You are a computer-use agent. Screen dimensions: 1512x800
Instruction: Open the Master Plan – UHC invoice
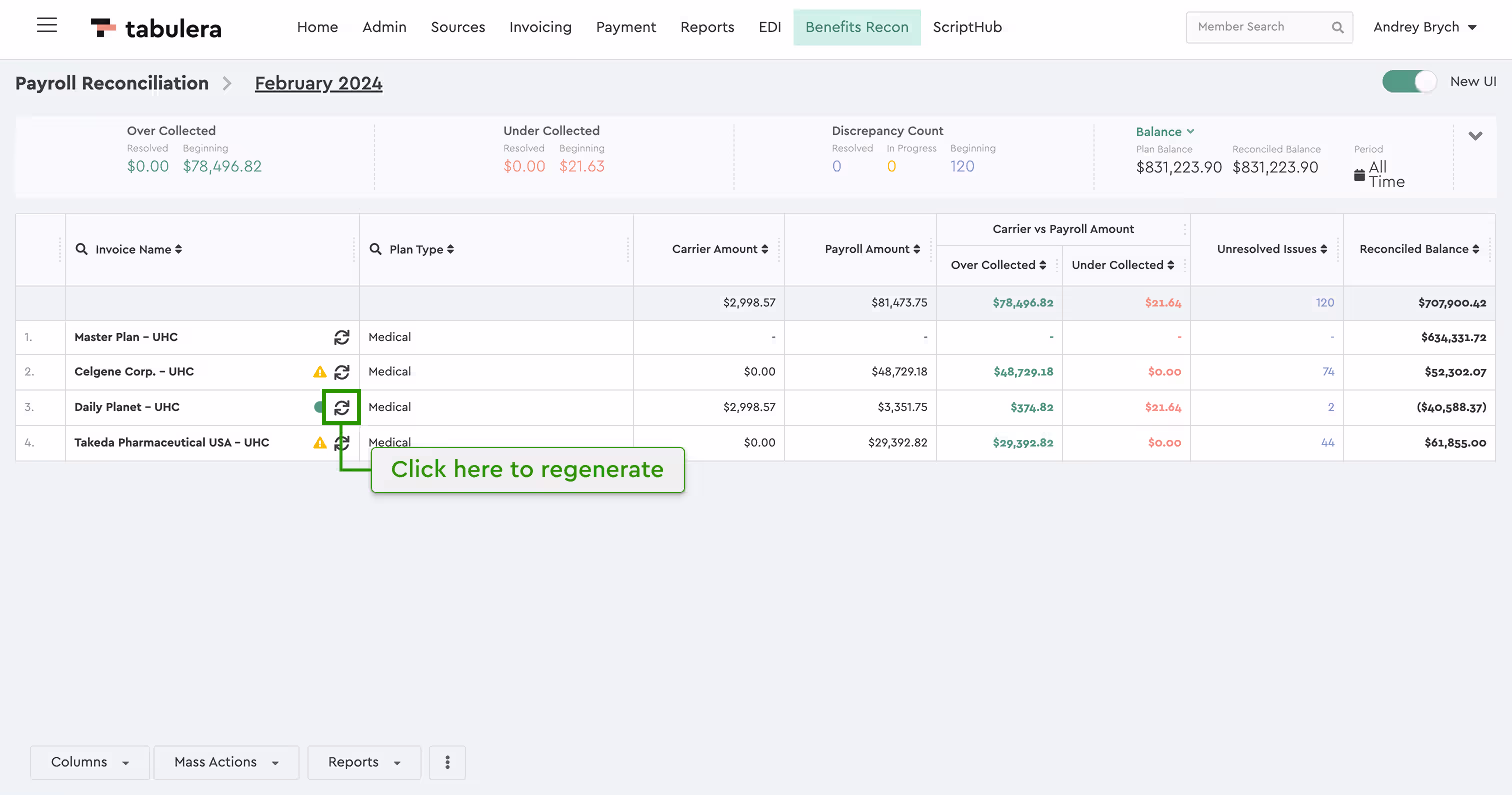126,338
